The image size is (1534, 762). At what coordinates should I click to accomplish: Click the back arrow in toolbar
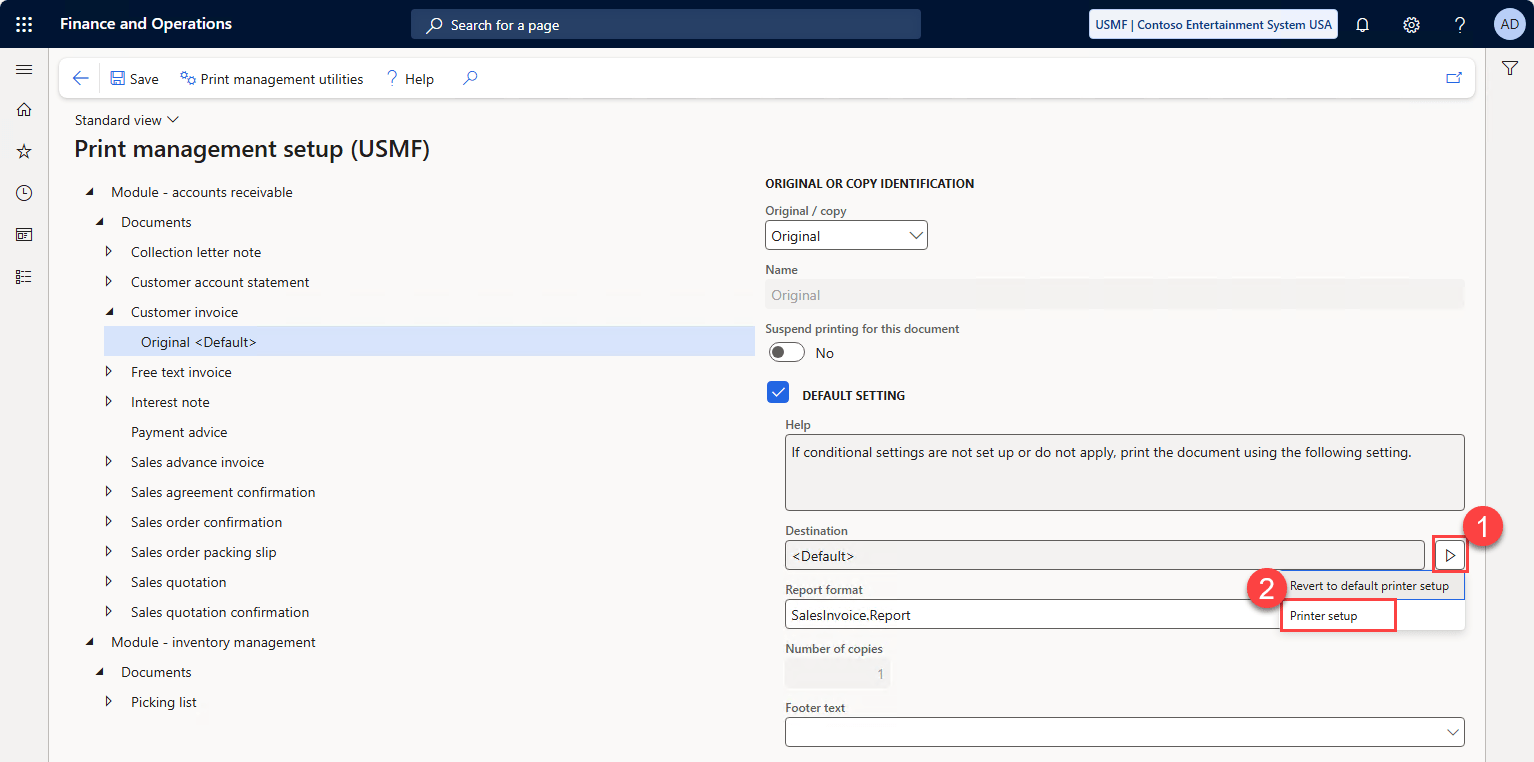click(81, 79)
